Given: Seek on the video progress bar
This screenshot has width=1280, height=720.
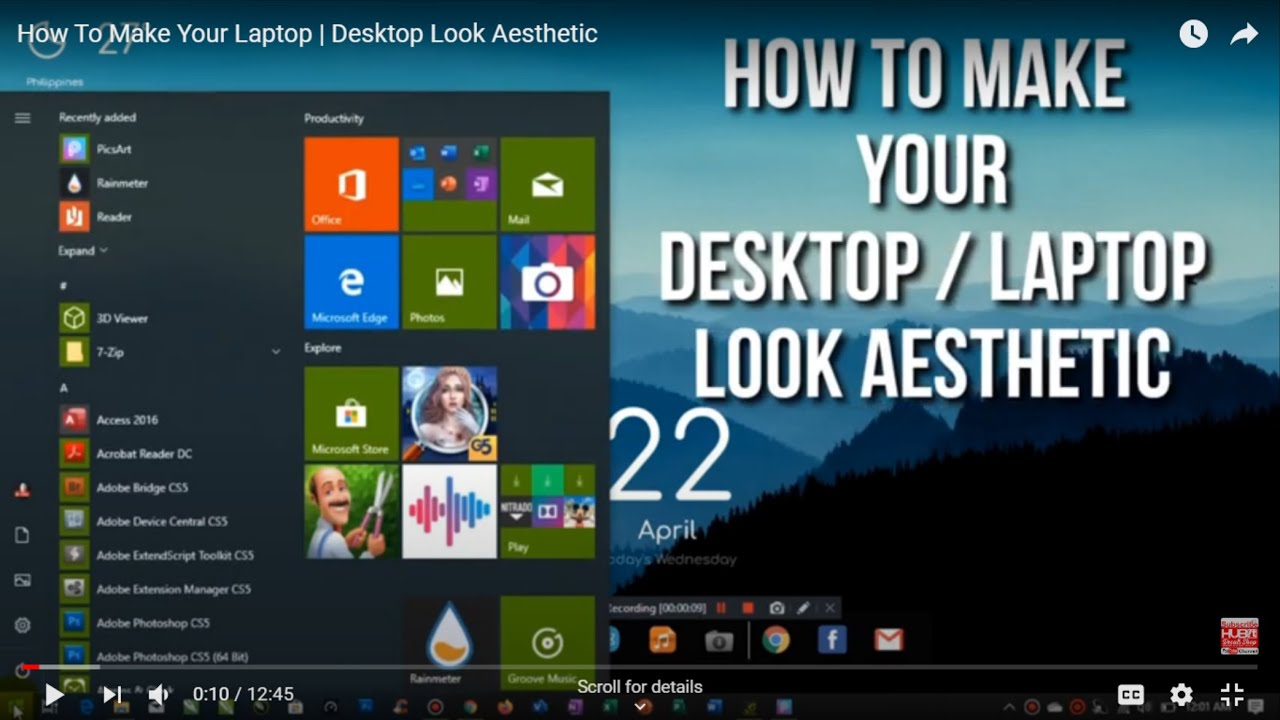Looking at the screenshot, I should [x=640, y=667].
